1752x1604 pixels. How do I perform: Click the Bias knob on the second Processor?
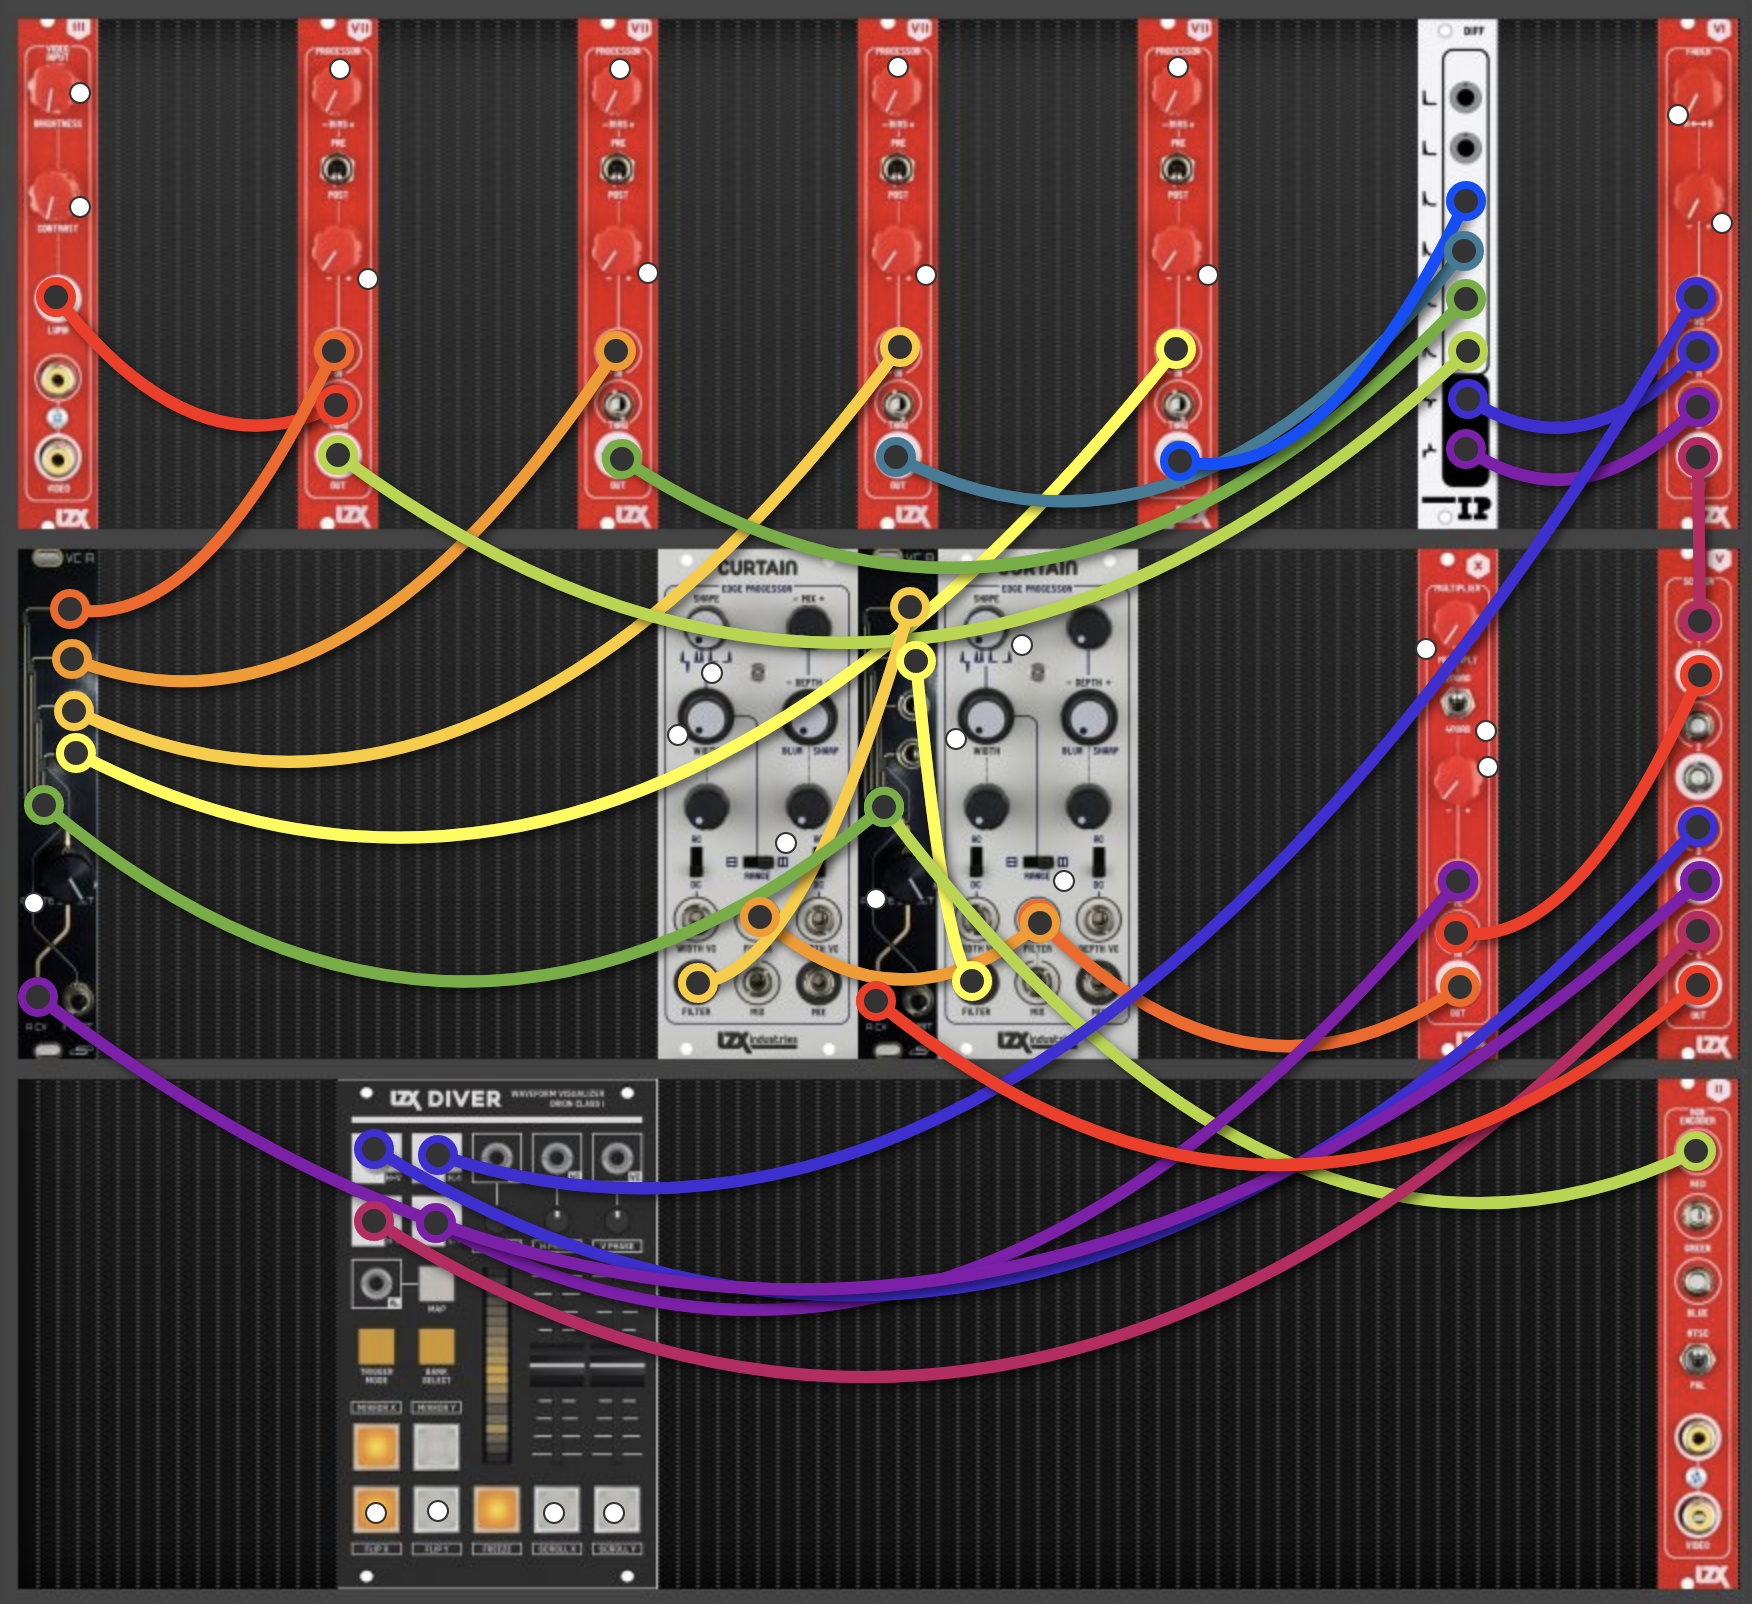(x=617, y=90)
